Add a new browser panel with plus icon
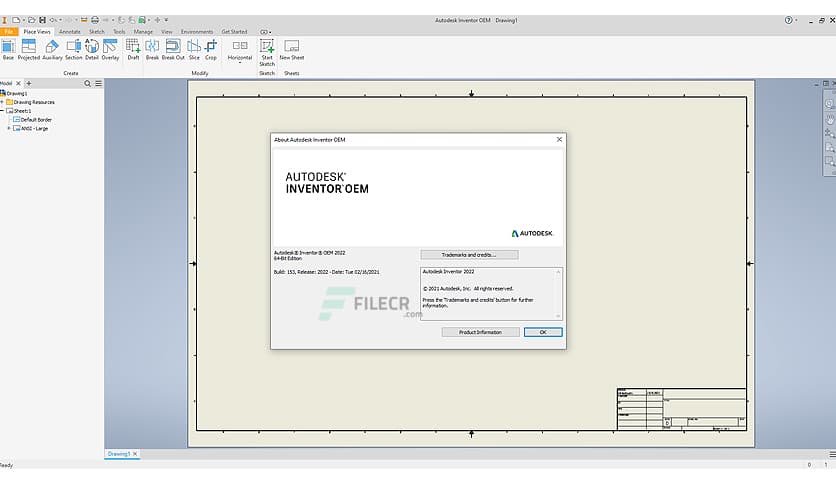This screenshot has width=836, height=484. click(29, 84)
